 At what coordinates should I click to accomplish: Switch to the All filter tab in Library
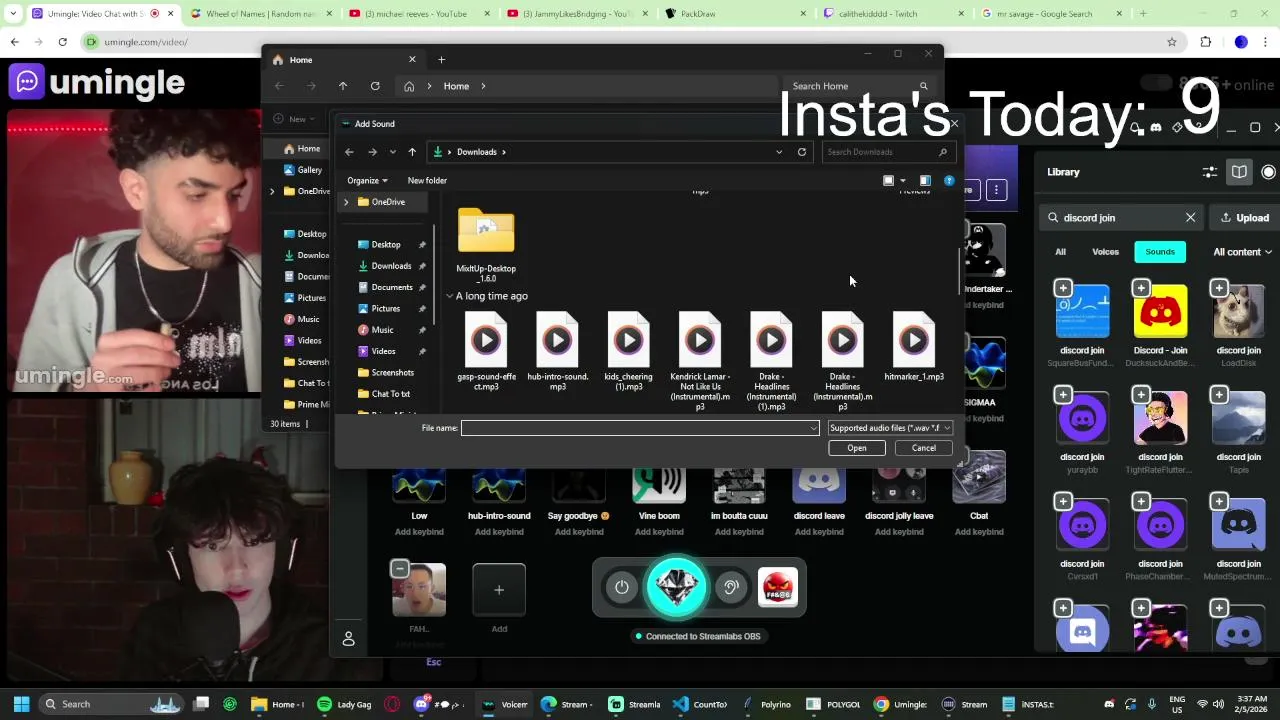pos(1060,252)
